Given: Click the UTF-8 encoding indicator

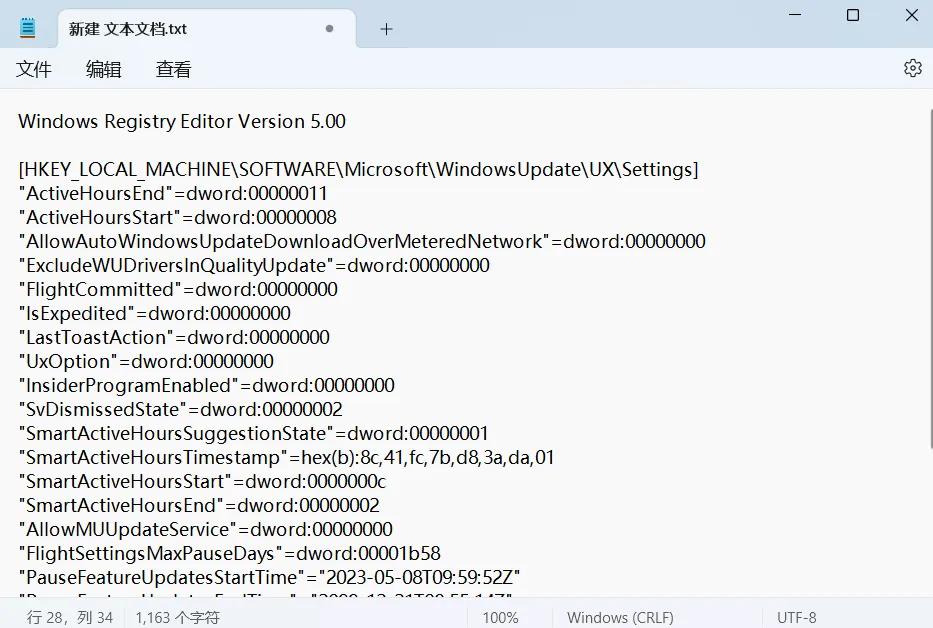Looking at the screenshot, I should [796, 617].
